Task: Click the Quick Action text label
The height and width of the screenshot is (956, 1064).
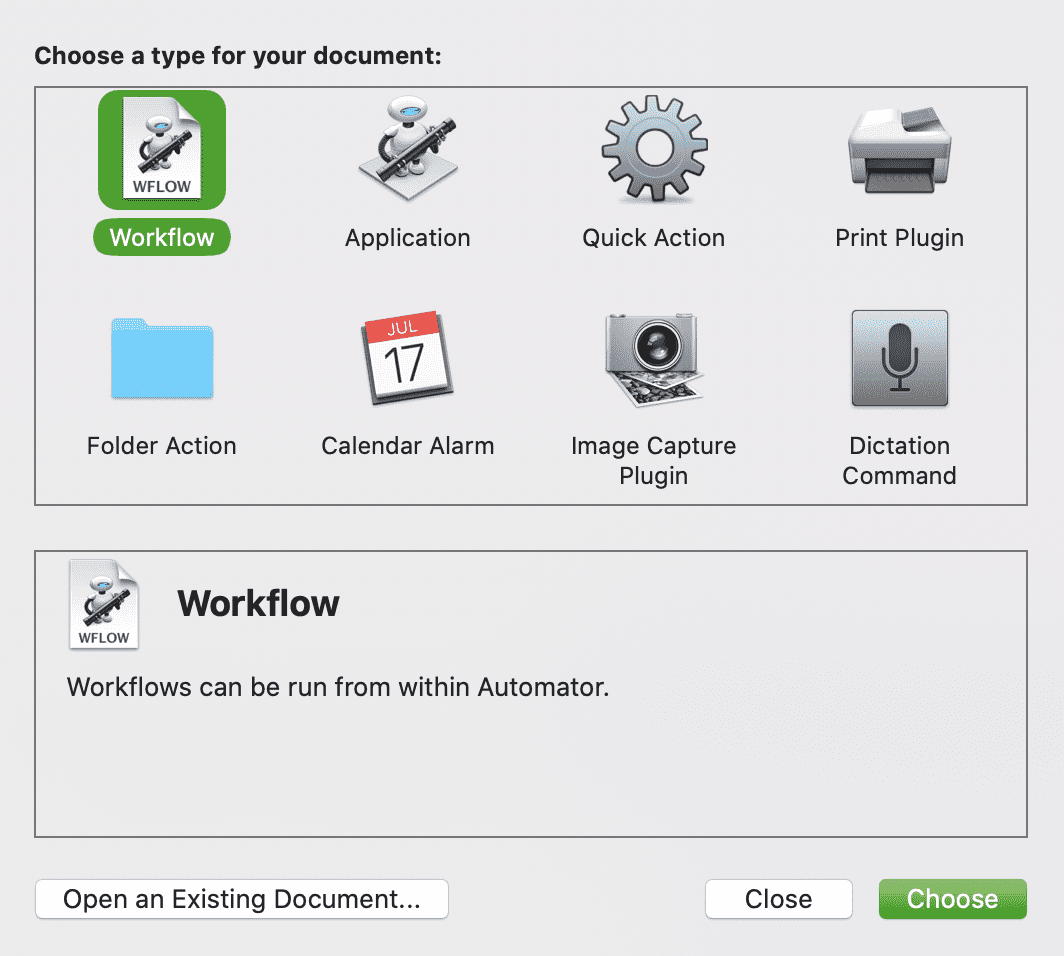Action: click(654, 238)
